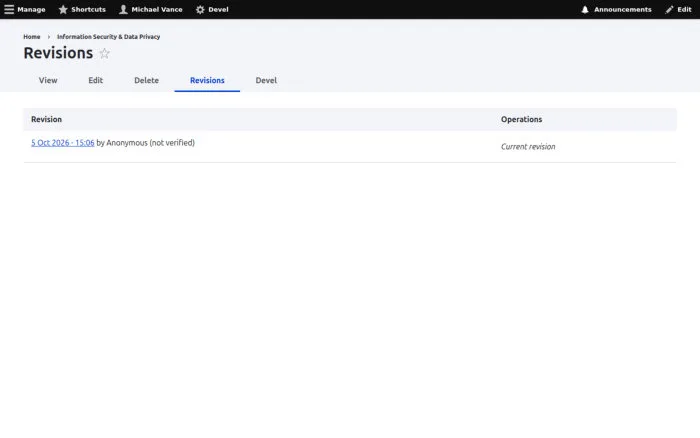Click the Shortcuts toolbar label
The width and height of the screenshot is (700, 438).
(88, 9)
